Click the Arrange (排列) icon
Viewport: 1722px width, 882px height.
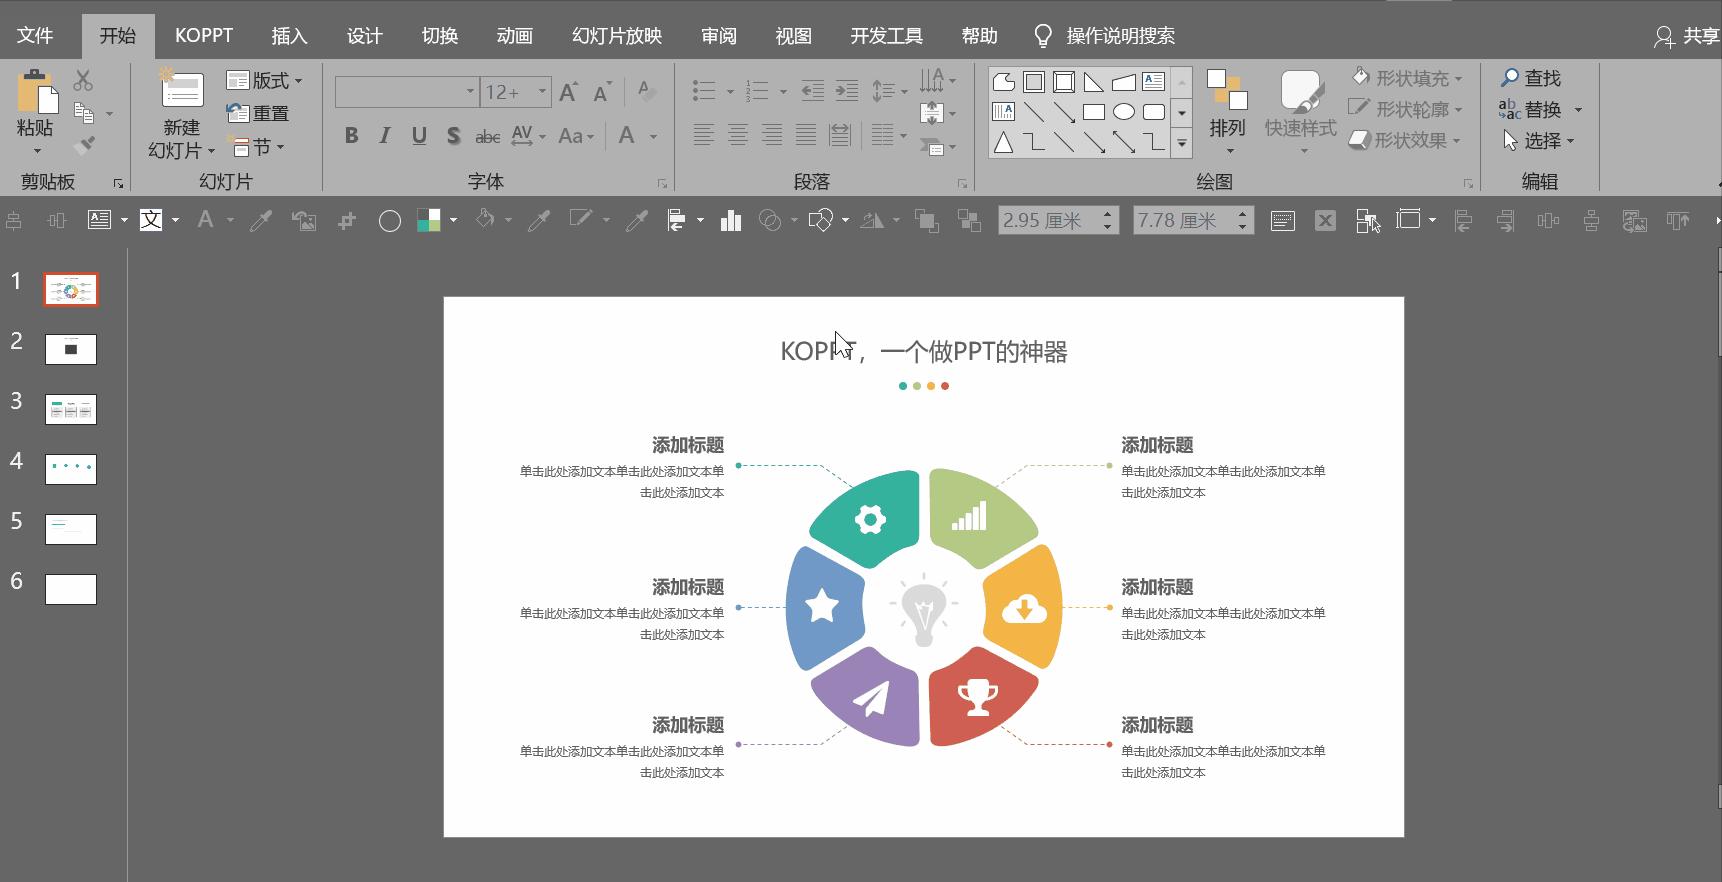(x=1227, y=92)
